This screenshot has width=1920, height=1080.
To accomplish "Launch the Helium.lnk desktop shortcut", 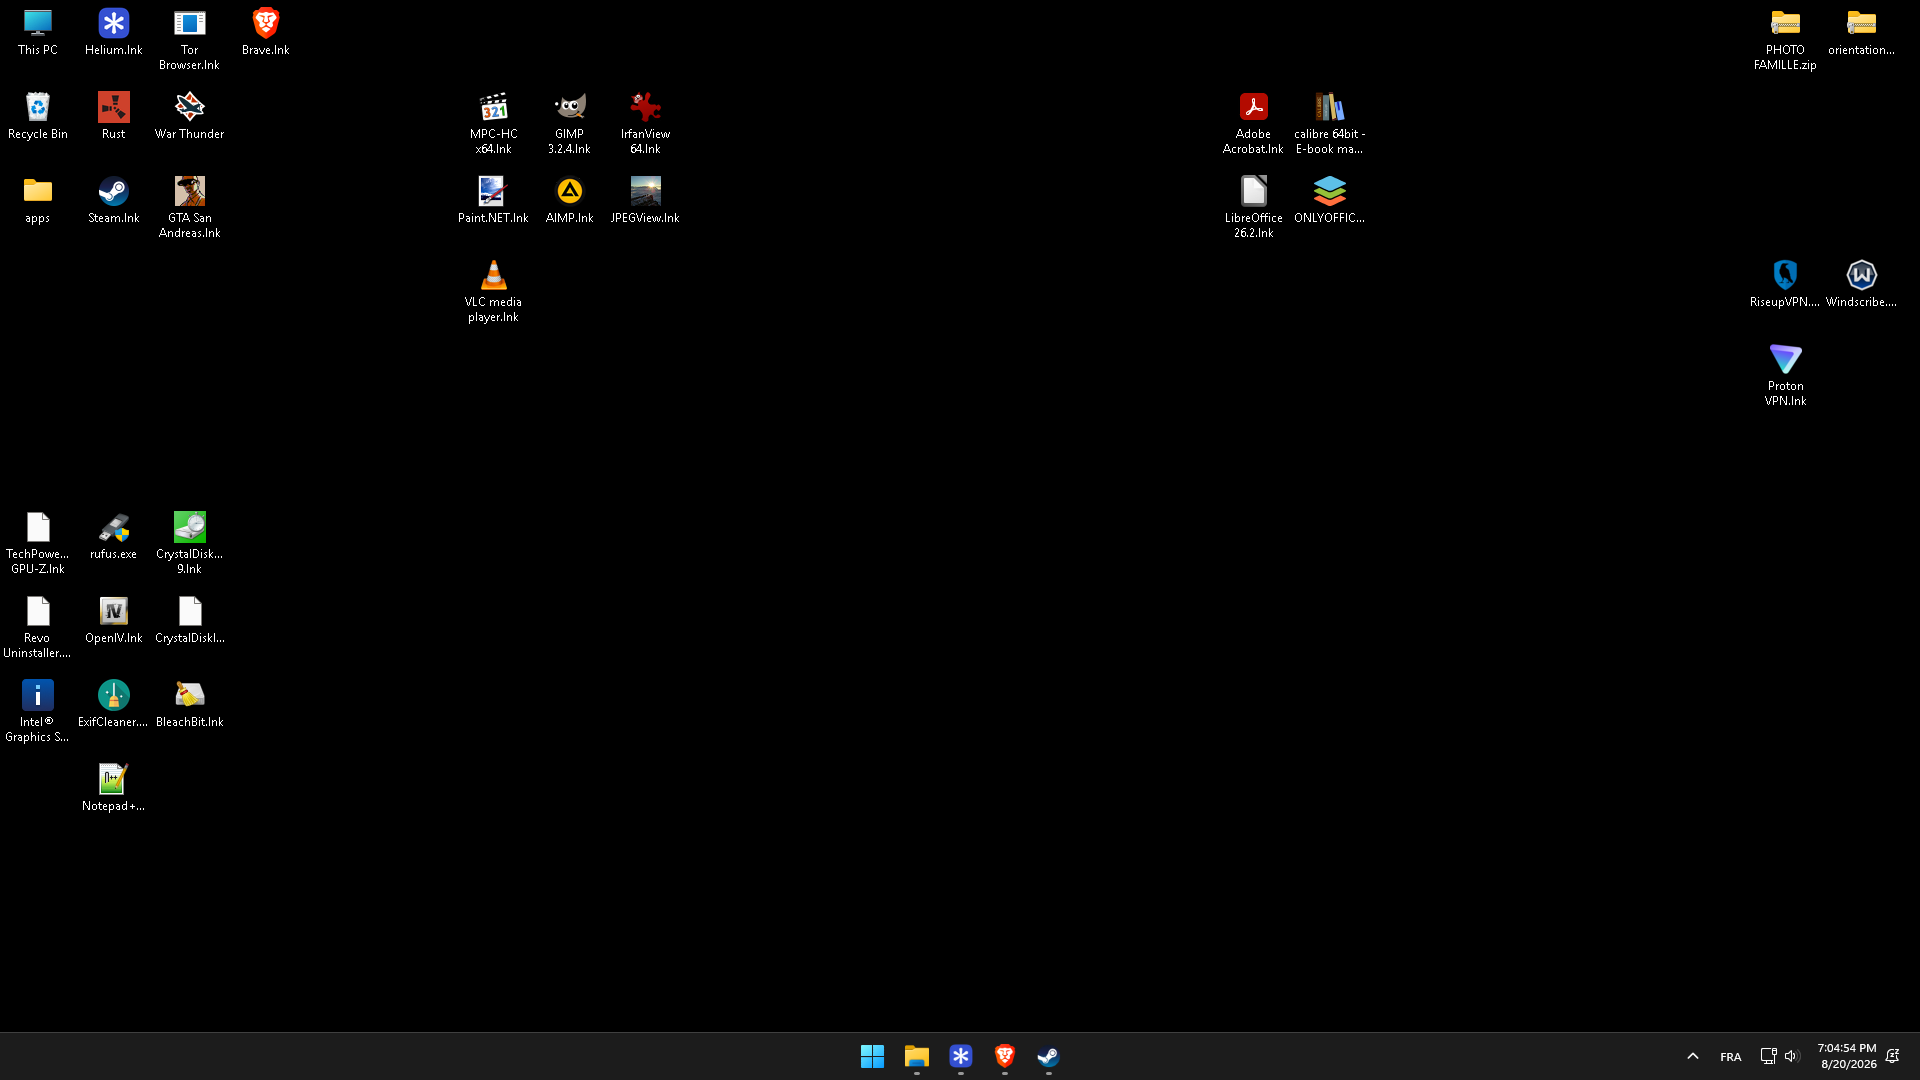I will pos(113,32).
